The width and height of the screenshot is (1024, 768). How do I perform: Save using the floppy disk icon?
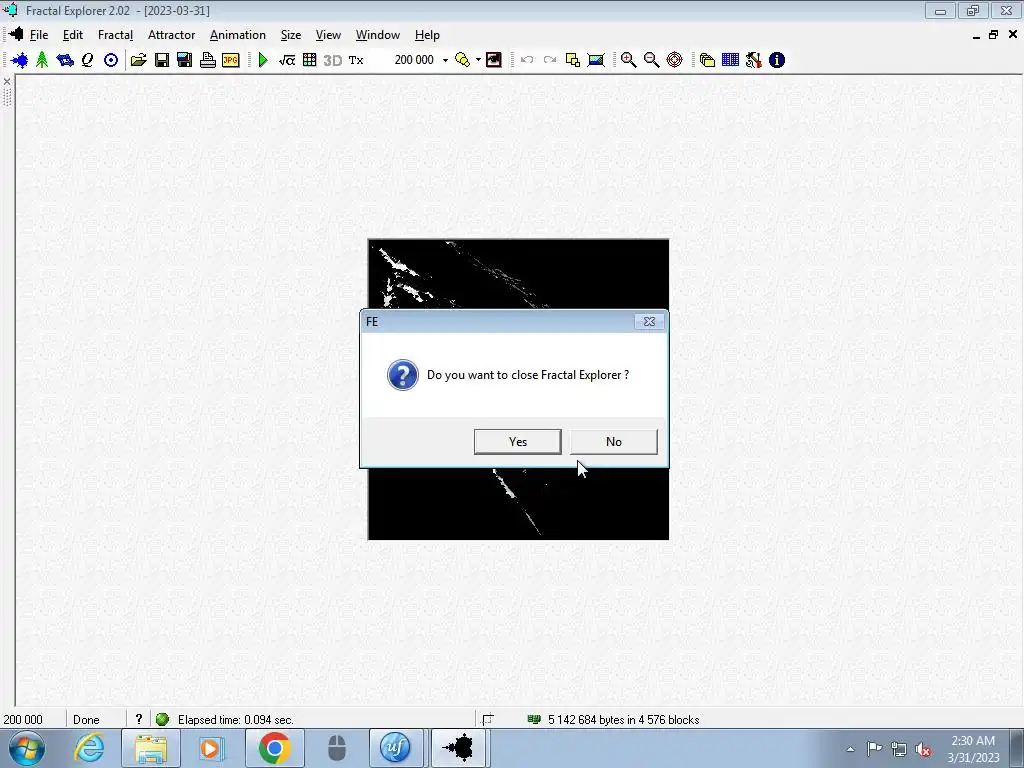162,60
